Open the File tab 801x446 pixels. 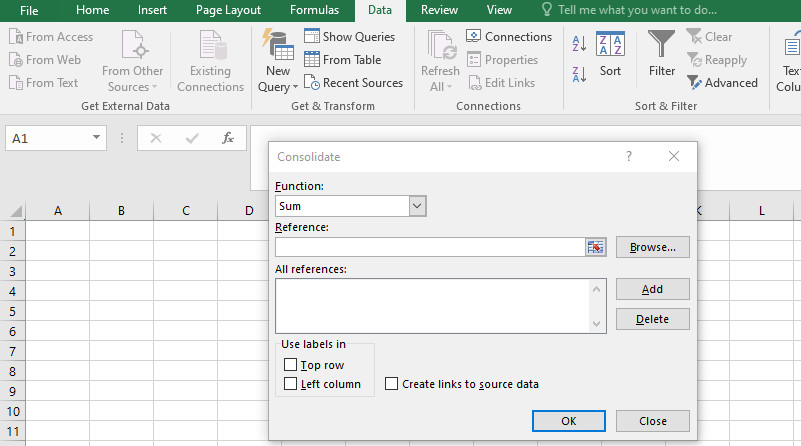[x=29, y=10]
